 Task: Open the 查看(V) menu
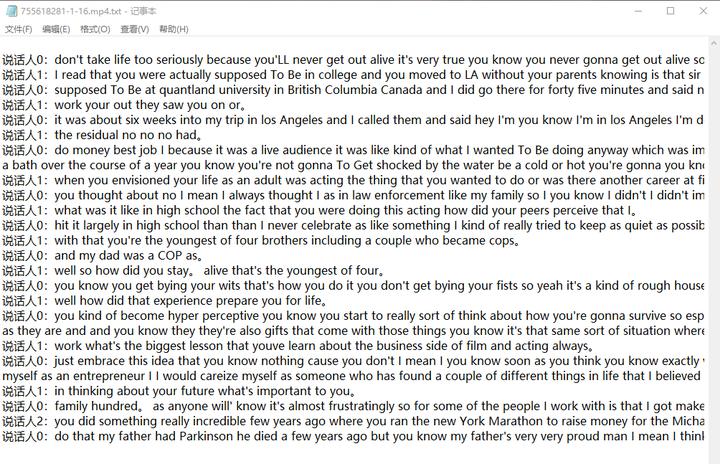[135, 30]
